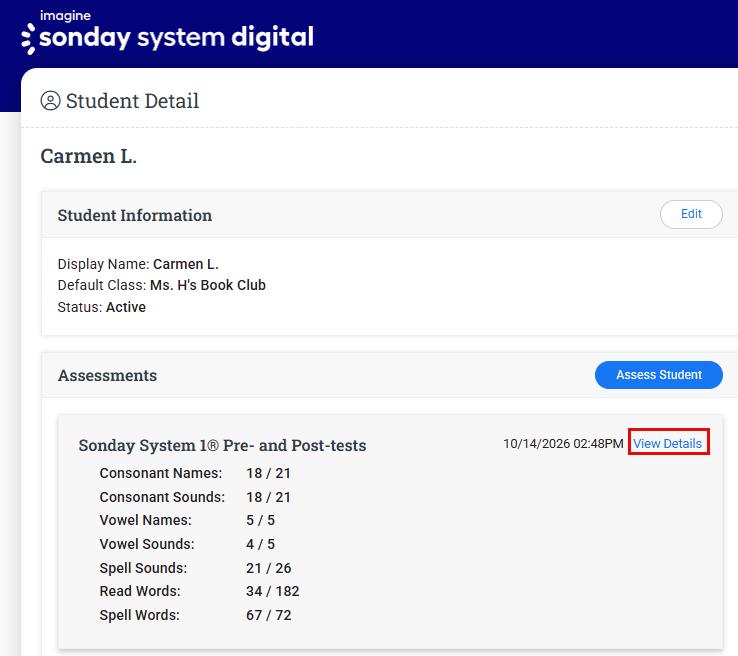Click the Imagine Sonday System Digital logo
This screenshot has height=656, width=738.
[167, 32]
